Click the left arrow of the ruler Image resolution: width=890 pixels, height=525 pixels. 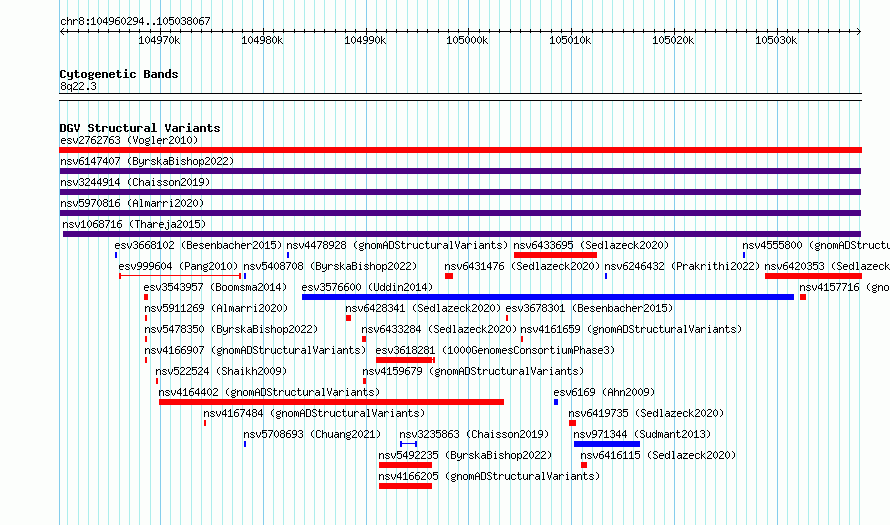click(62, 31)
